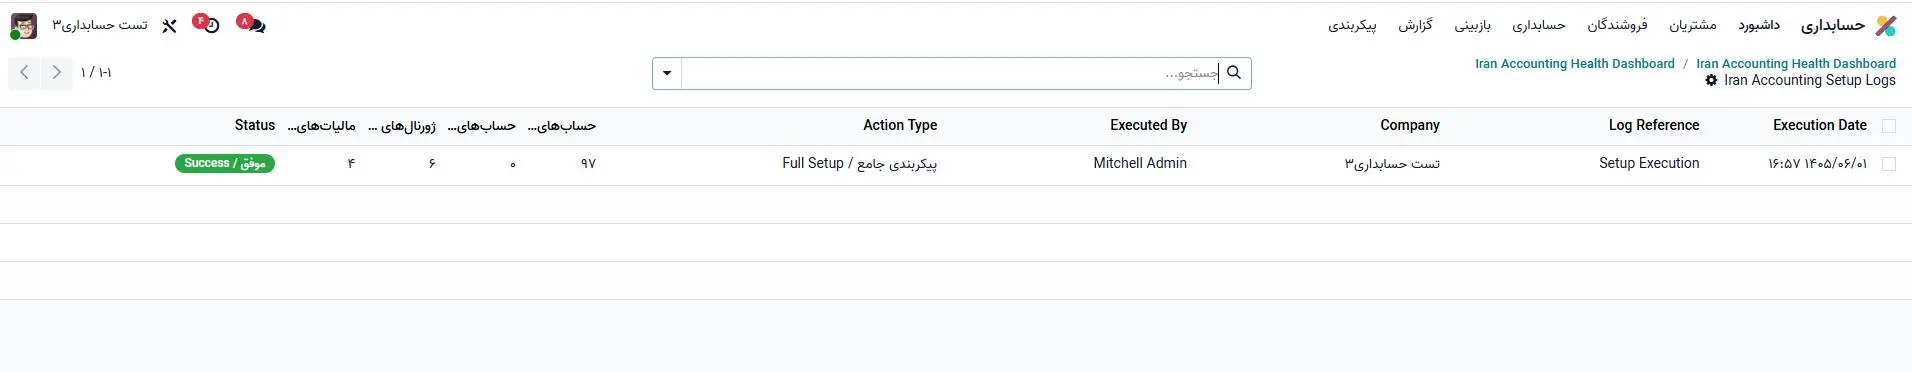Image resolution: width=1912 pixels, height=372 pixels.
Task: Expand the search options dropdown arrow
Action: pyautogui.click(x=667, y=73)
